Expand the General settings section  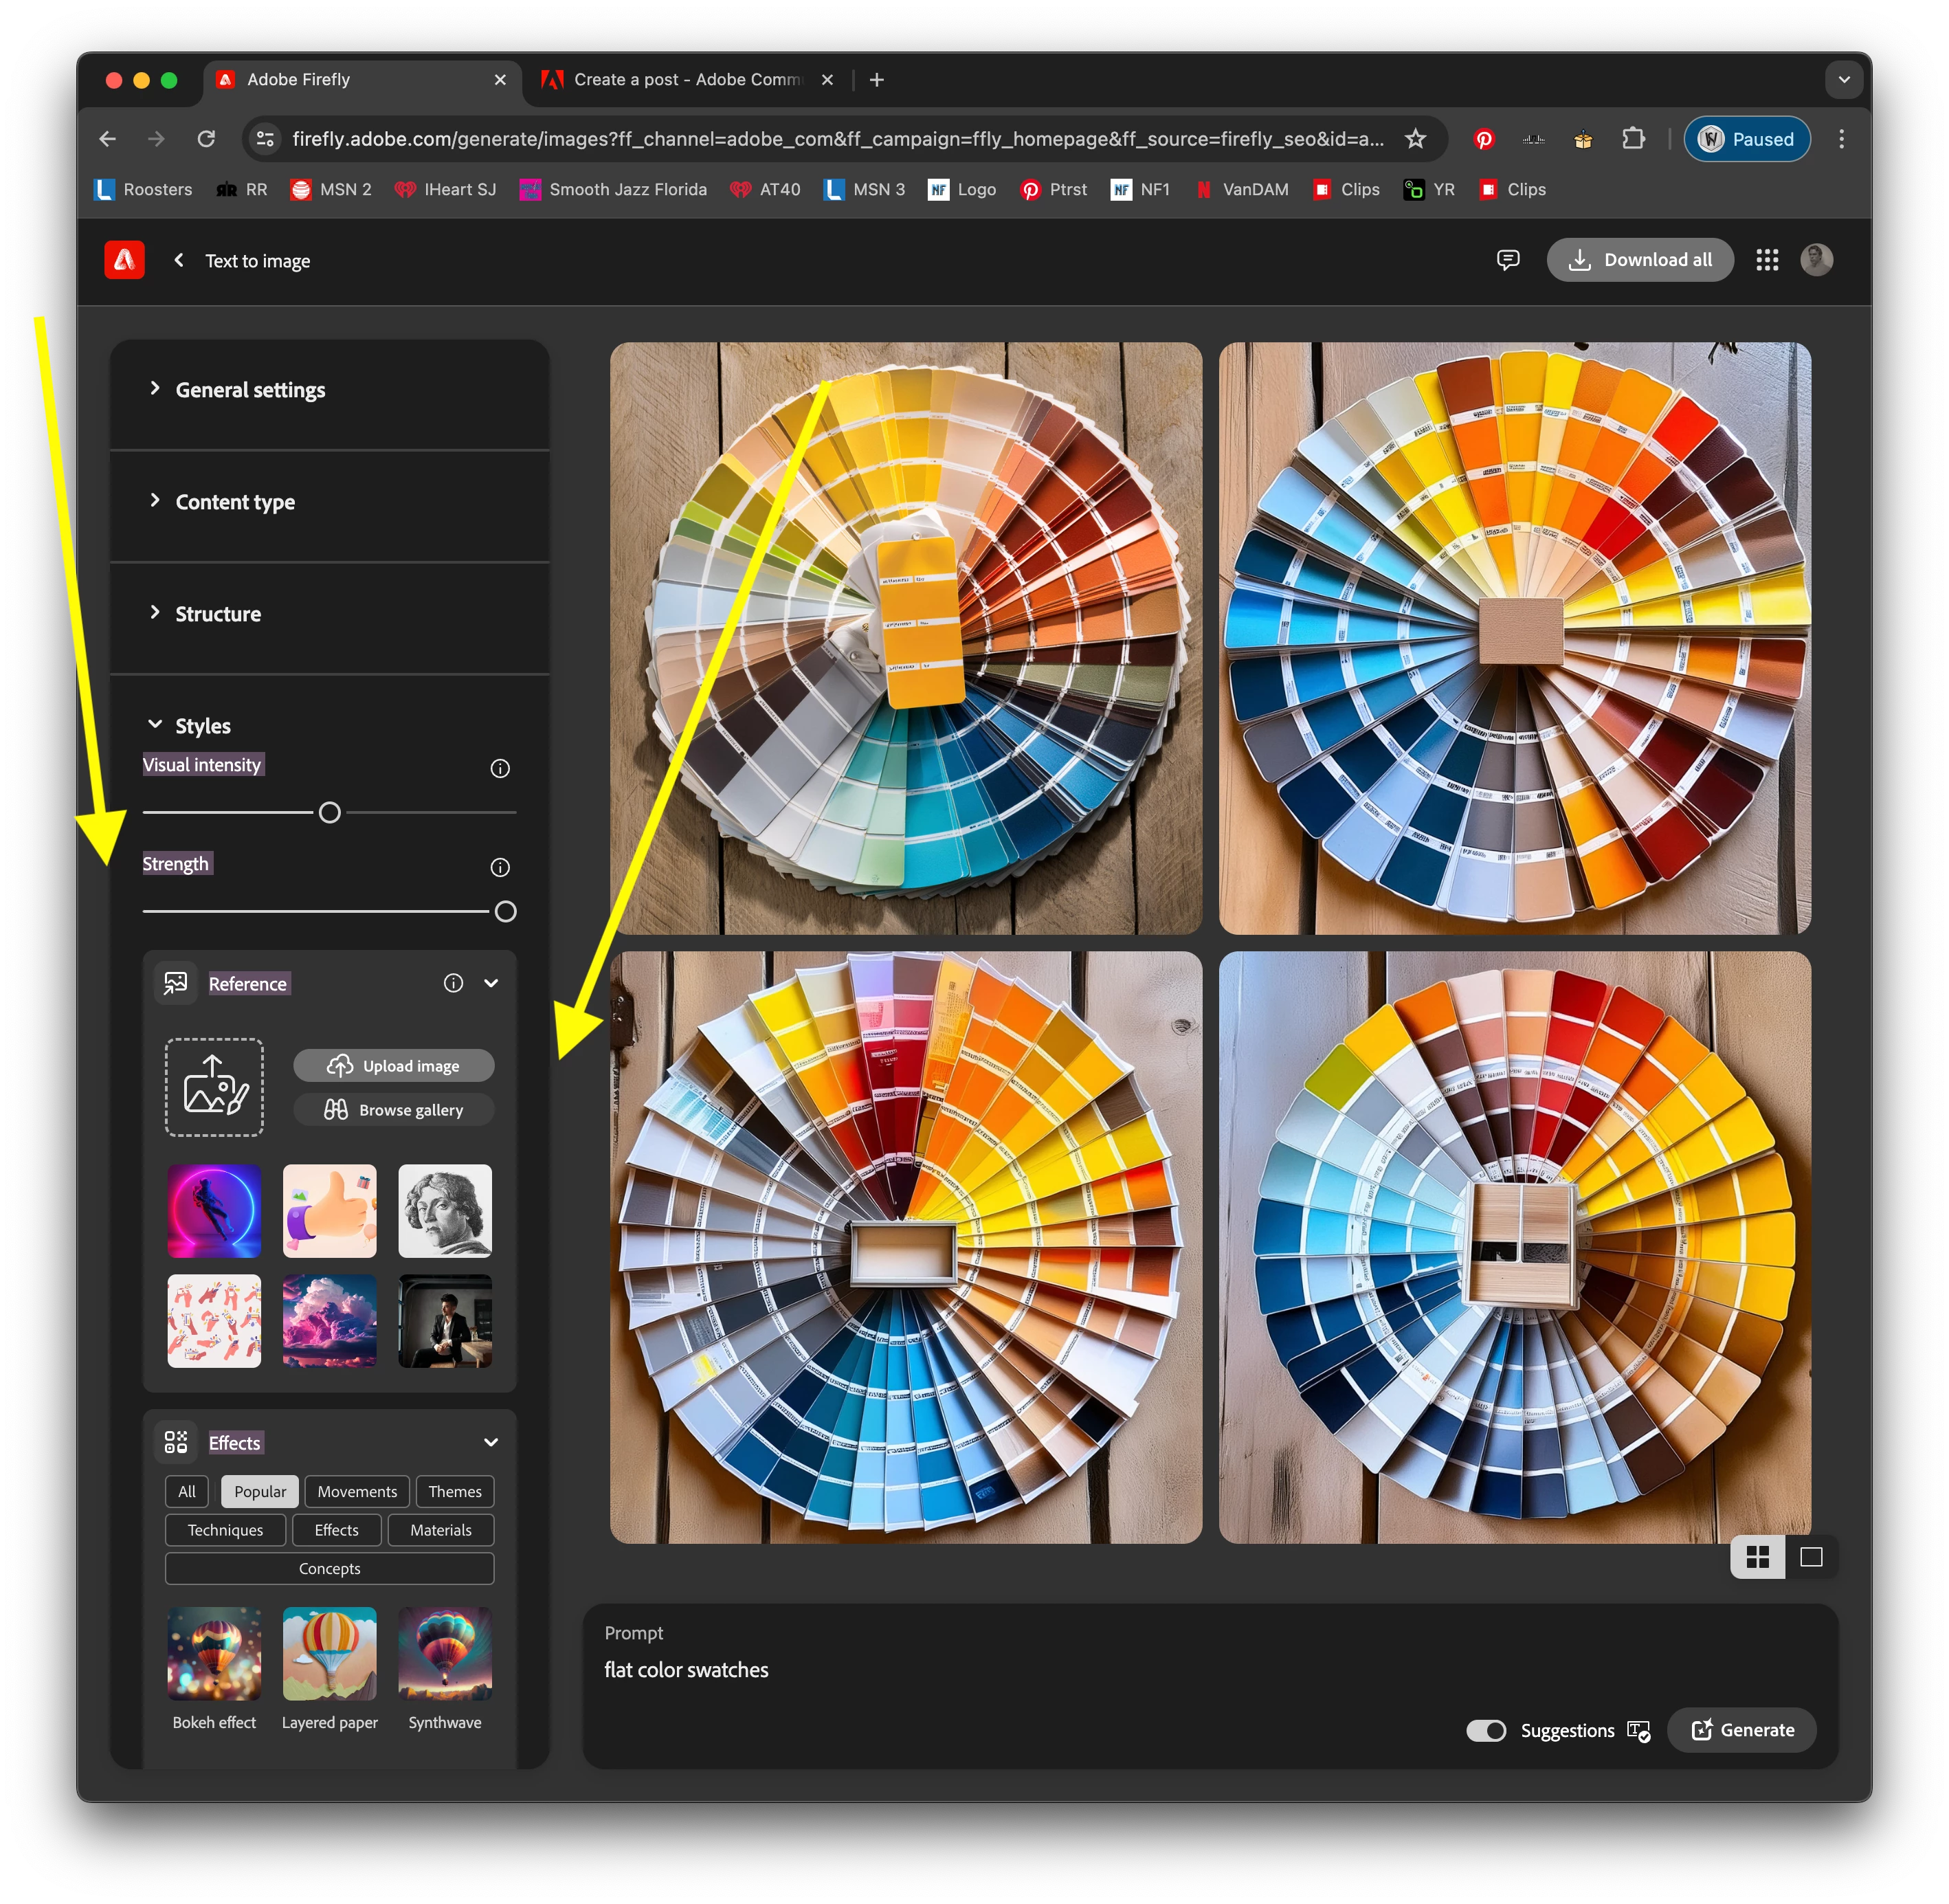click(250, 390)
